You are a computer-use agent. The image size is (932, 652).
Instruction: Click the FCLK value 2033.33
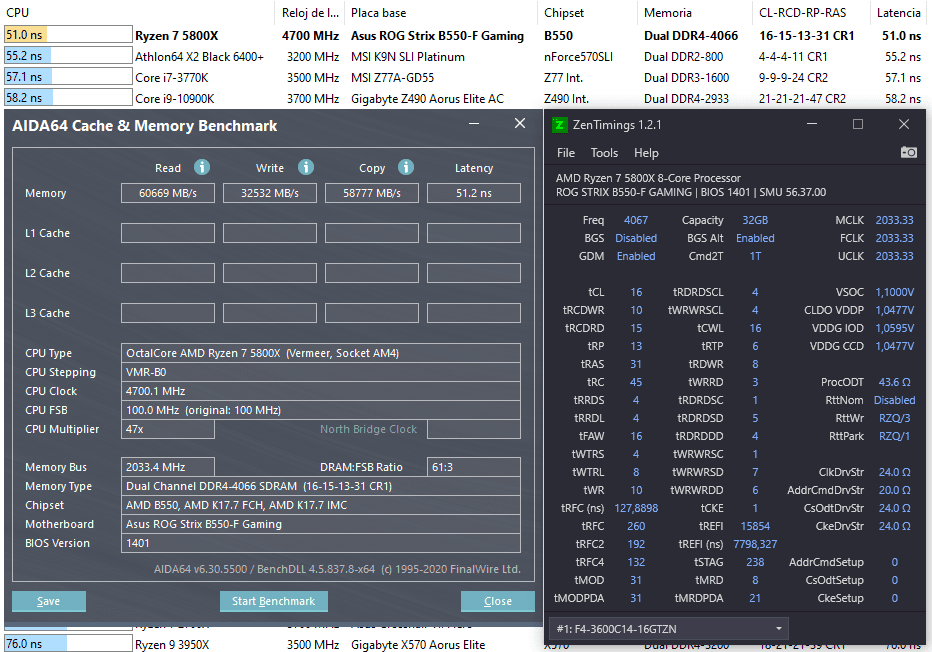tap(895, 238)
